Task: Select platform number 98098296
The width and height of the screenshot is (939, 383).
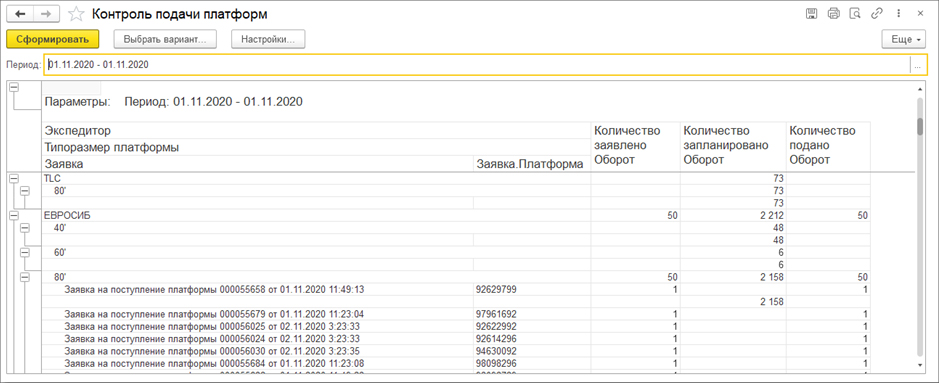Action: (x=496, y=364)
